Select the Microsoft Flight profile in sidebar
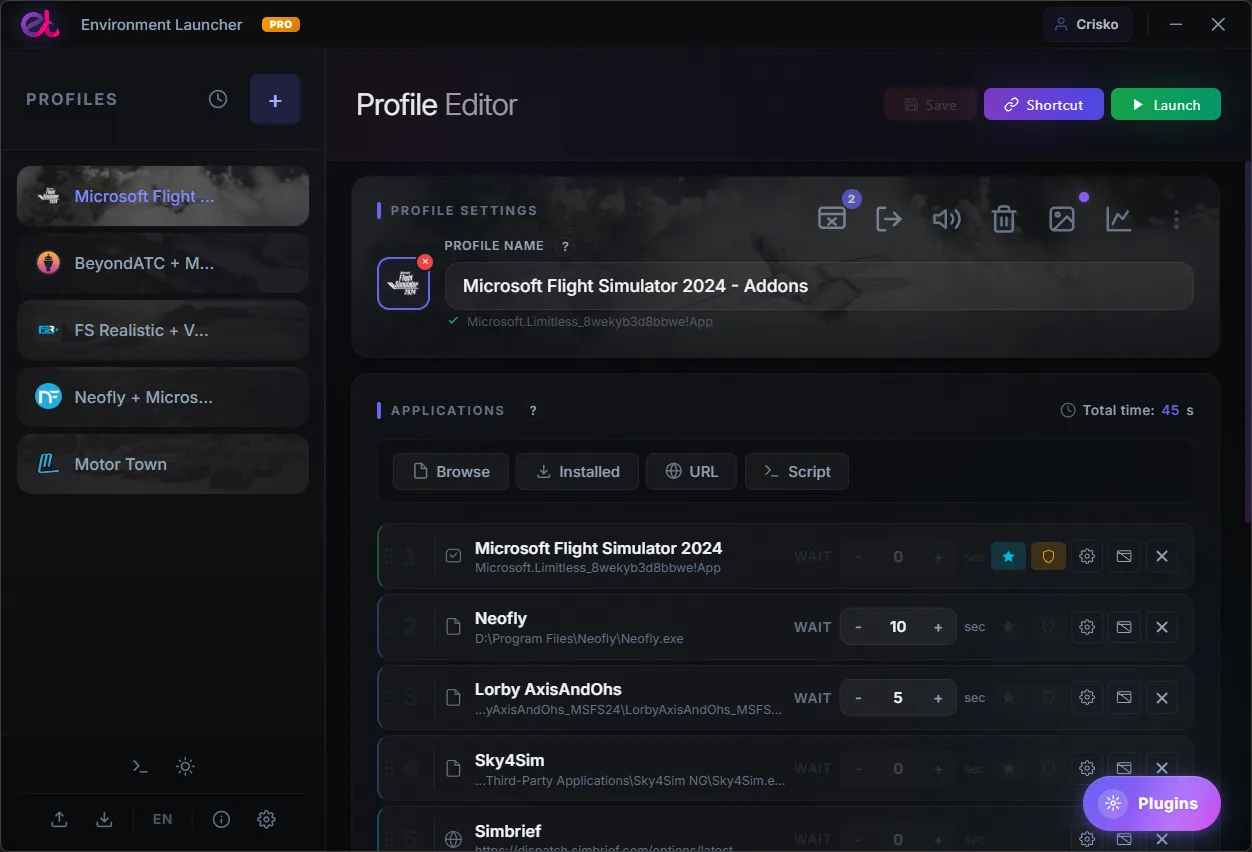This screenshot has height=852, width=1252. click(163, 196)
